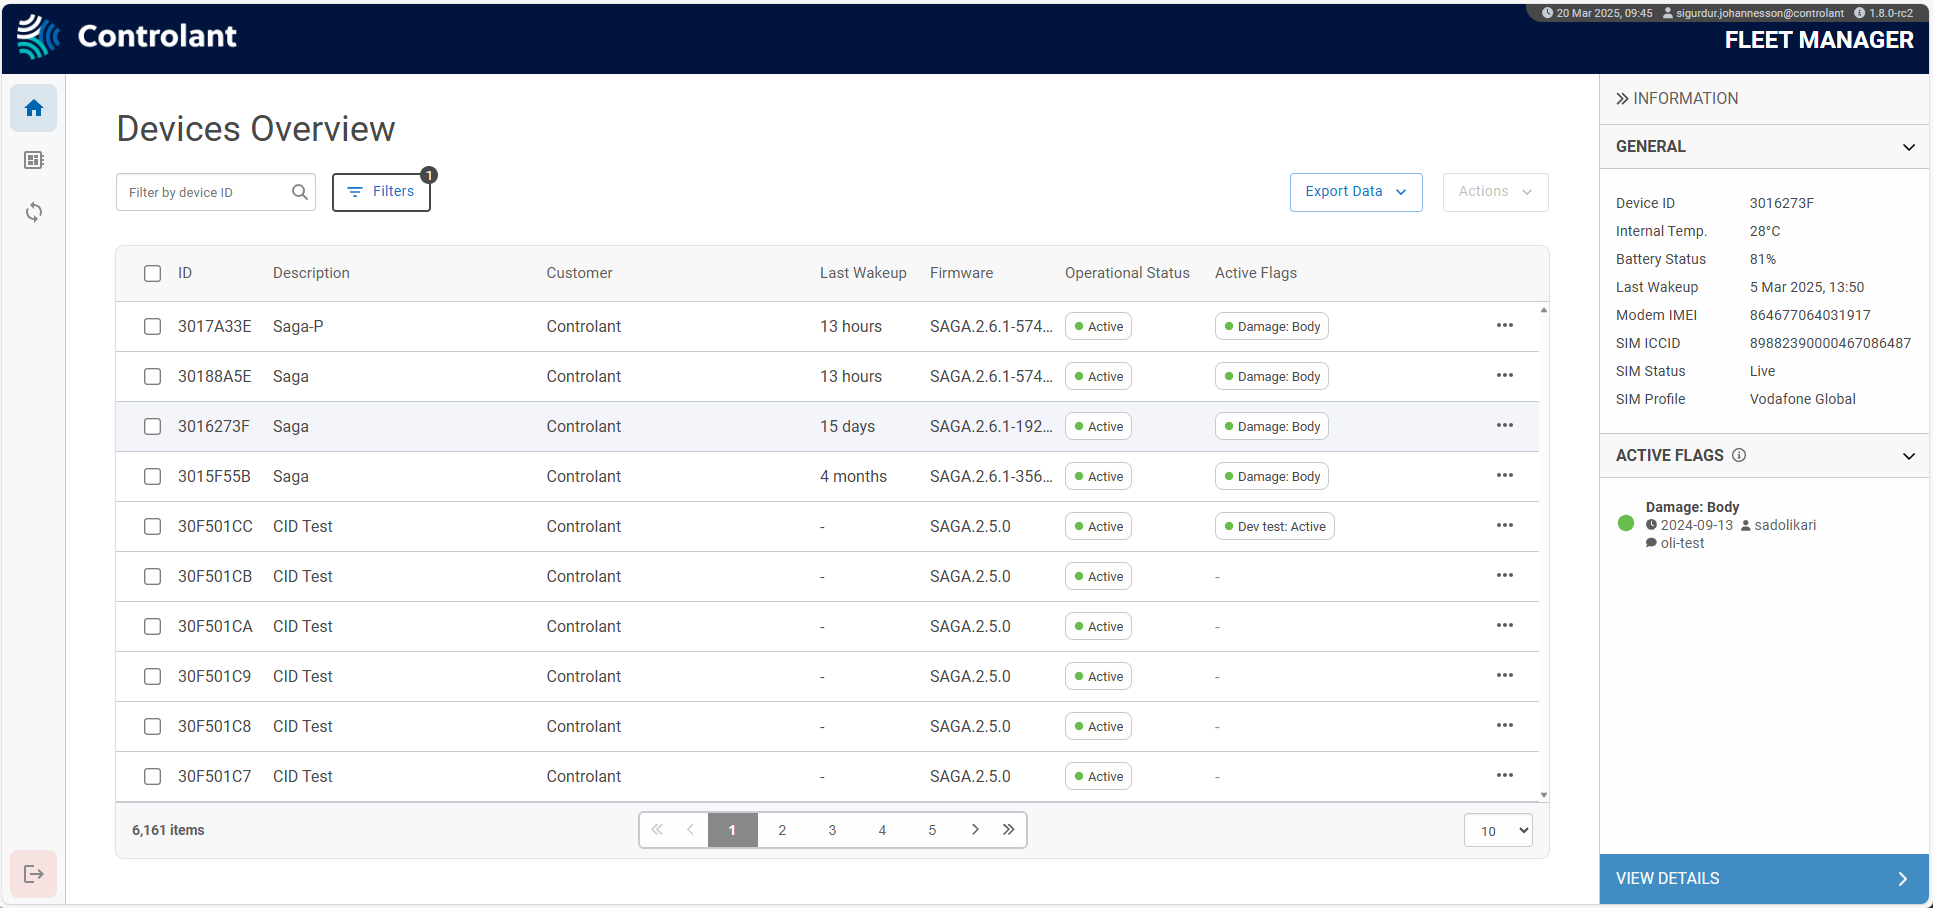
Task: Open row menu for device 30F501CB
Action: pyautogui.click(x=1505, y=576)
